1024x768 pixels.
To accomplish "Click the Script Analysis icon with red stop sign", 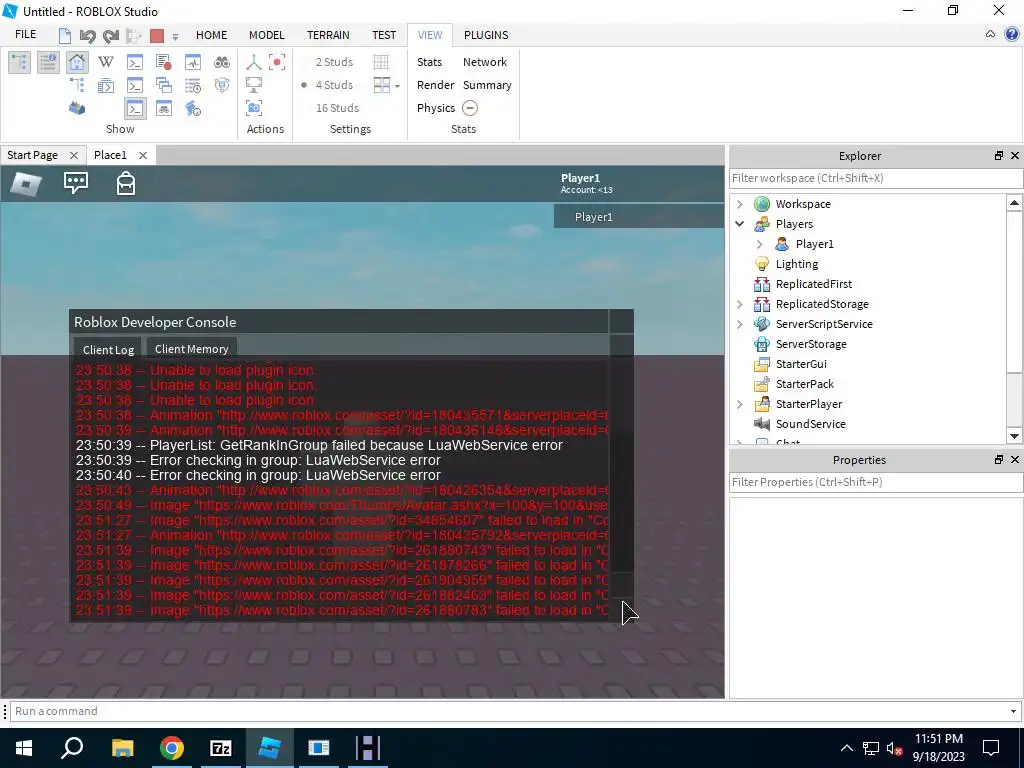I will (x=164, y=62).
